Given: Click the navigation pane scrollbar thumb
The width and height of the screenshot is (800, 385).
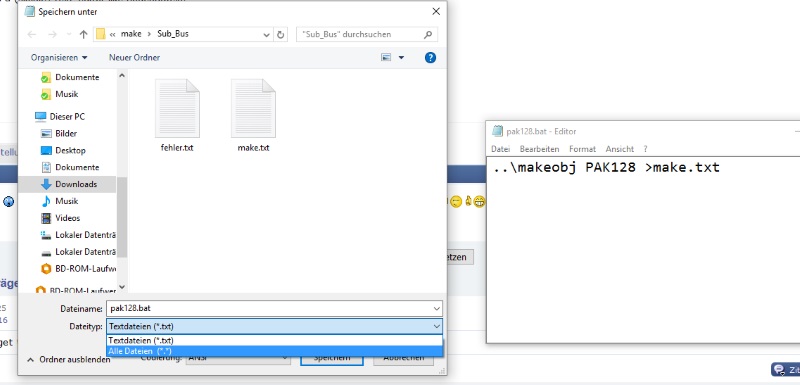Looking at the screenshot, I should pyautogui.click(x=121, y=217).
